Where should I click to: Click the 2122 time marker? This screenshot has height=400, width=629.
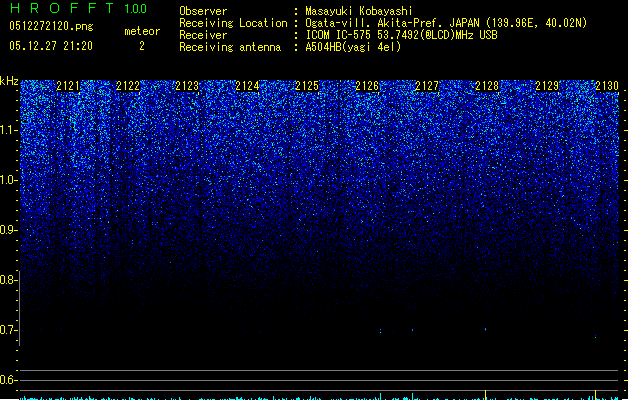(128, 86)
